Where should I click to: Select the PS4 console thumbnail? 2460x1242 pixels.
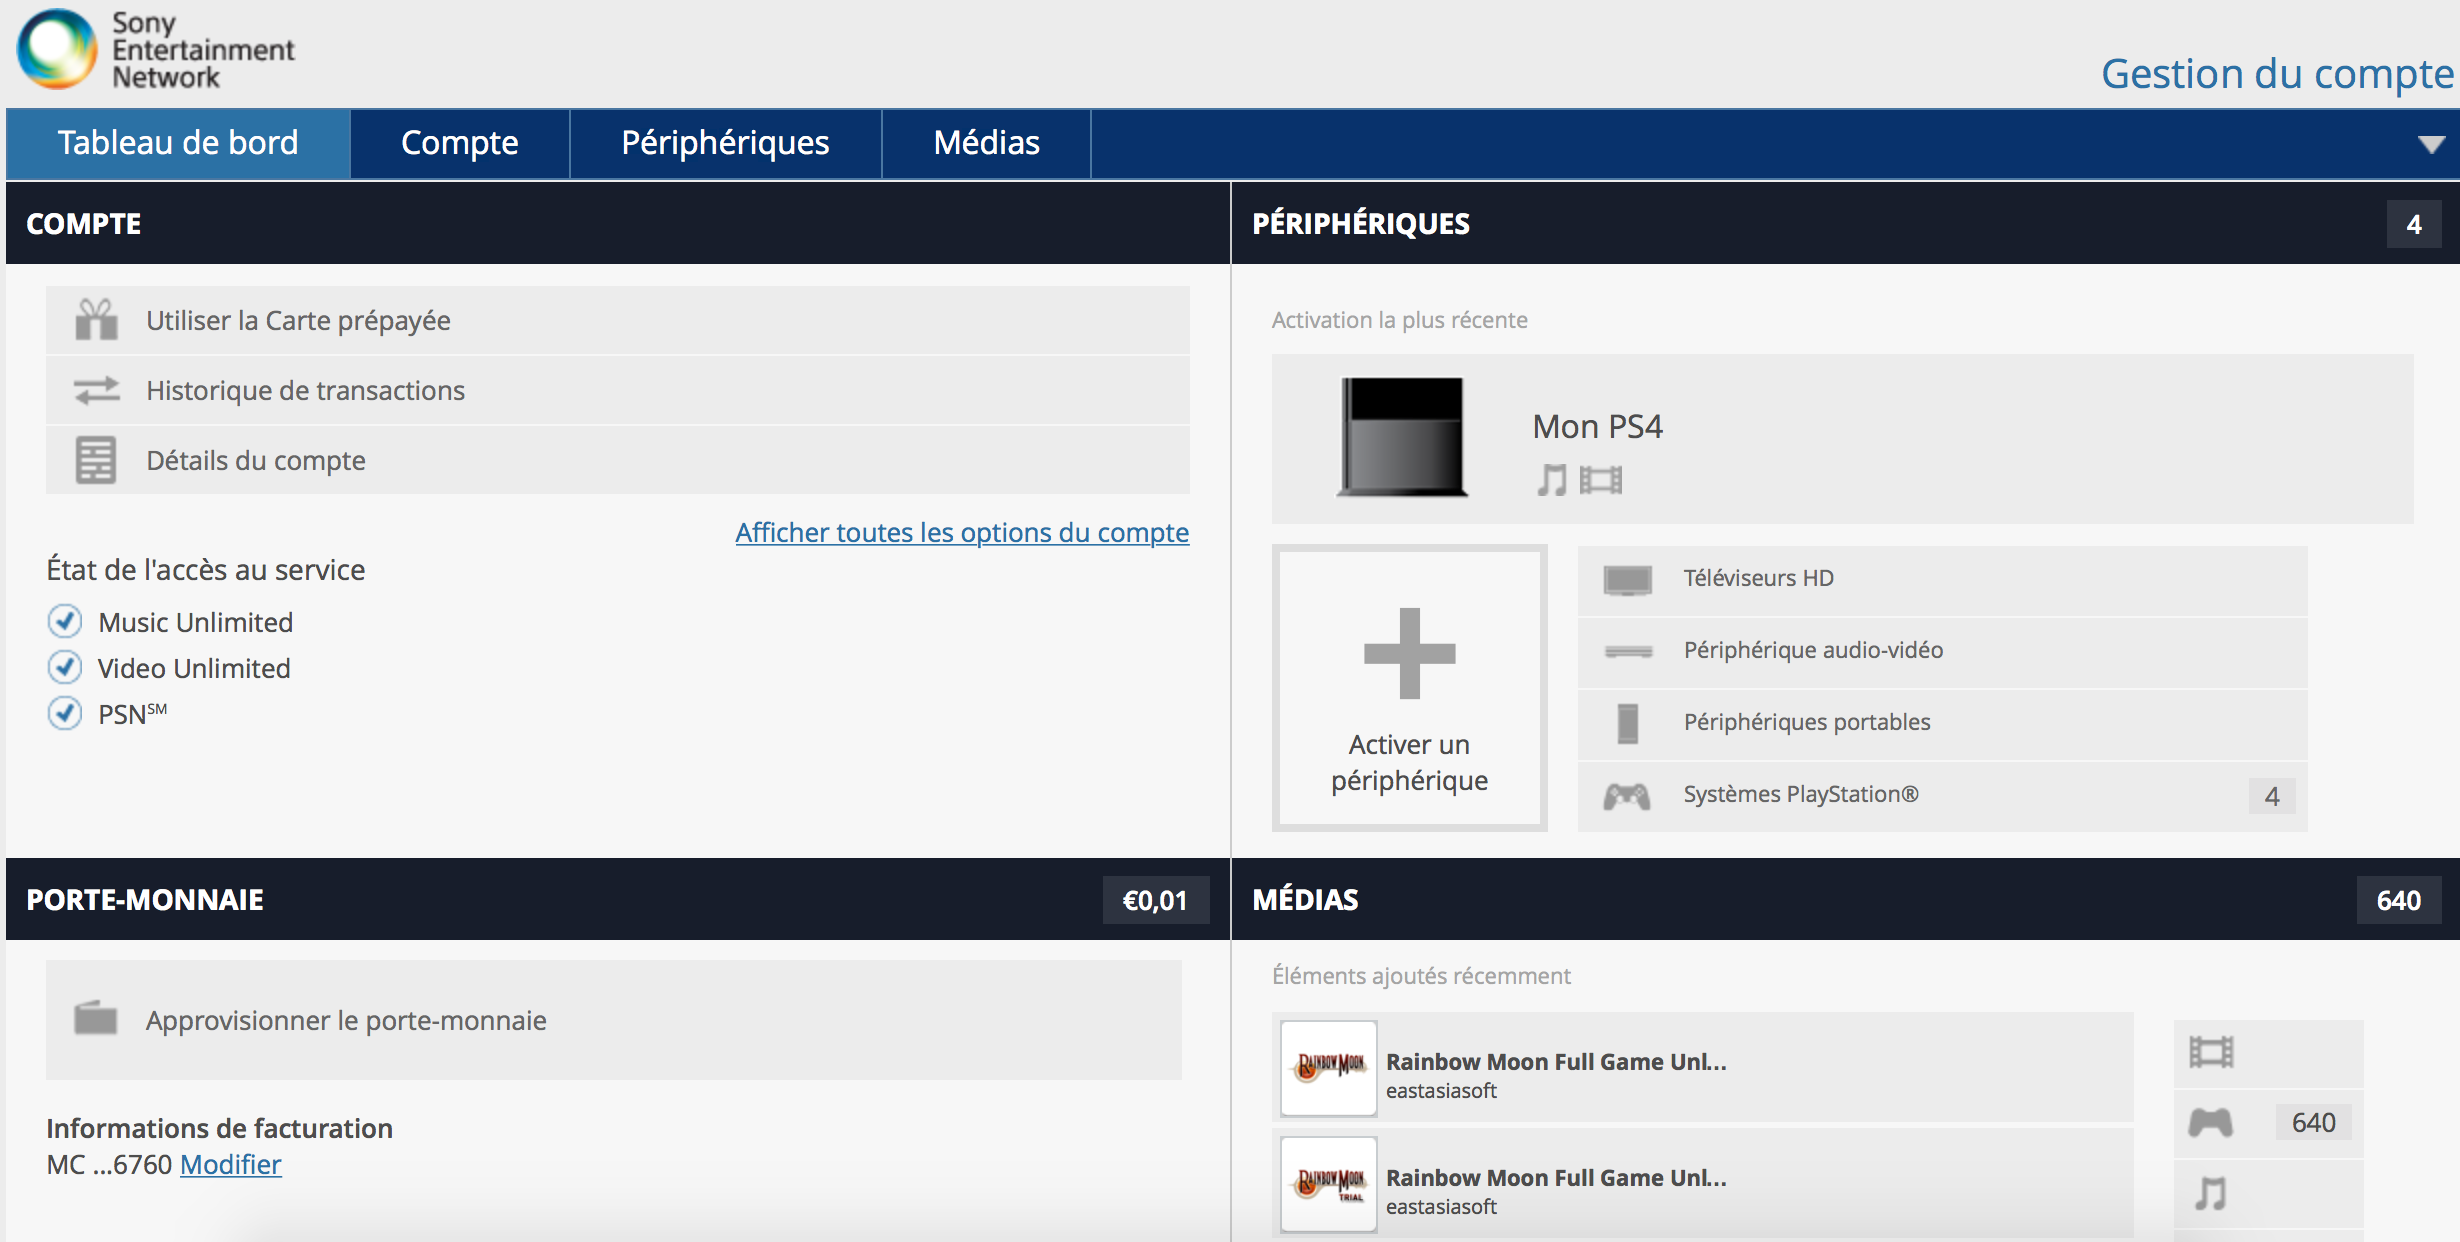click(1402, 437)
